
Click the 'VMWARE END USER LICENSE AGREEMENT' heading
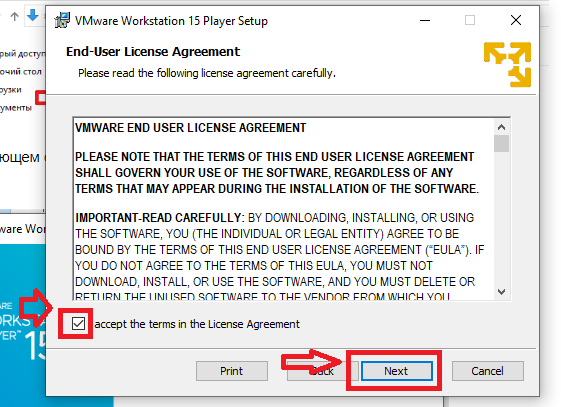point(190,128)
